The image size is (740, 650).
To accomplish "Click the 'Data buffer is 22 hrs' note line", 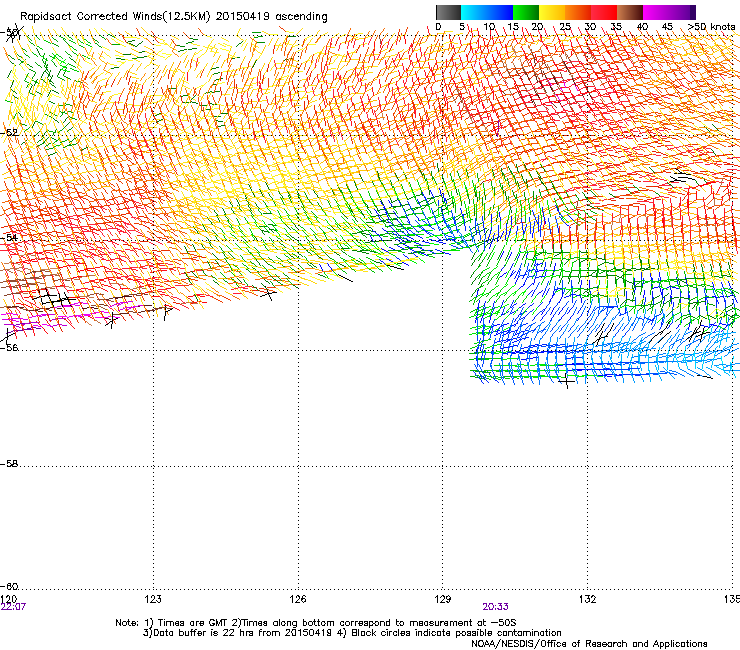I will click(x=352, y=633).
